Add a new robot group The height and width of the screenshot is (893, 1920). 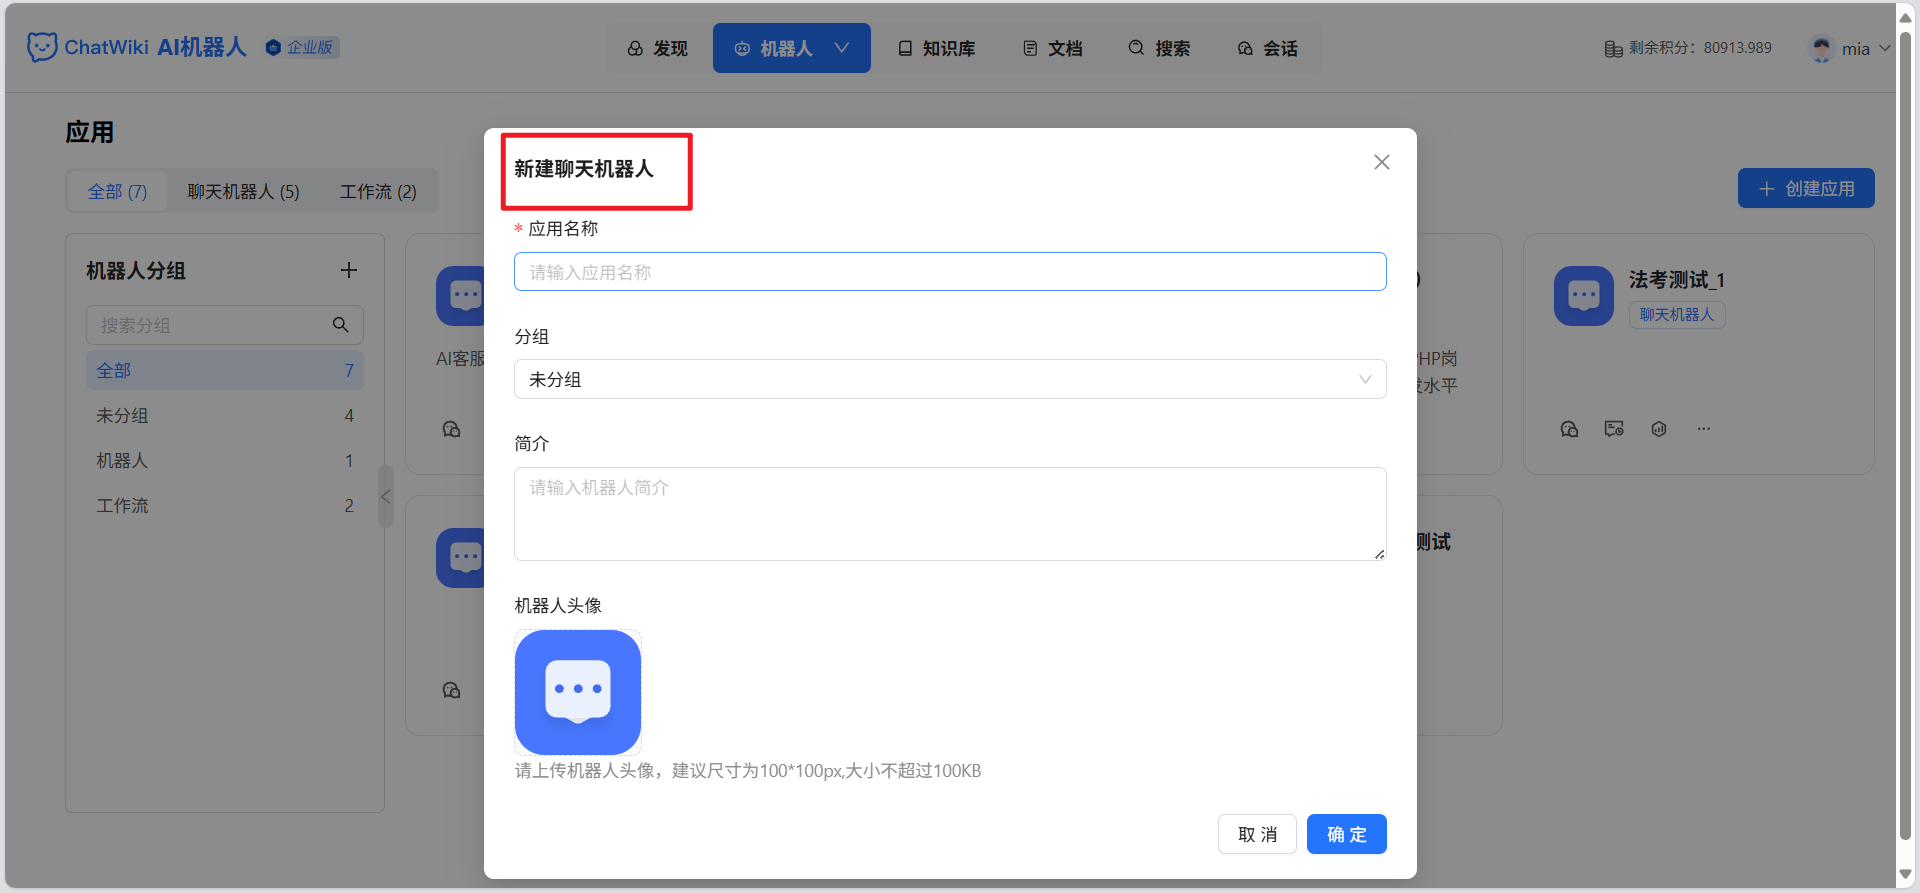tap(349, 270)
